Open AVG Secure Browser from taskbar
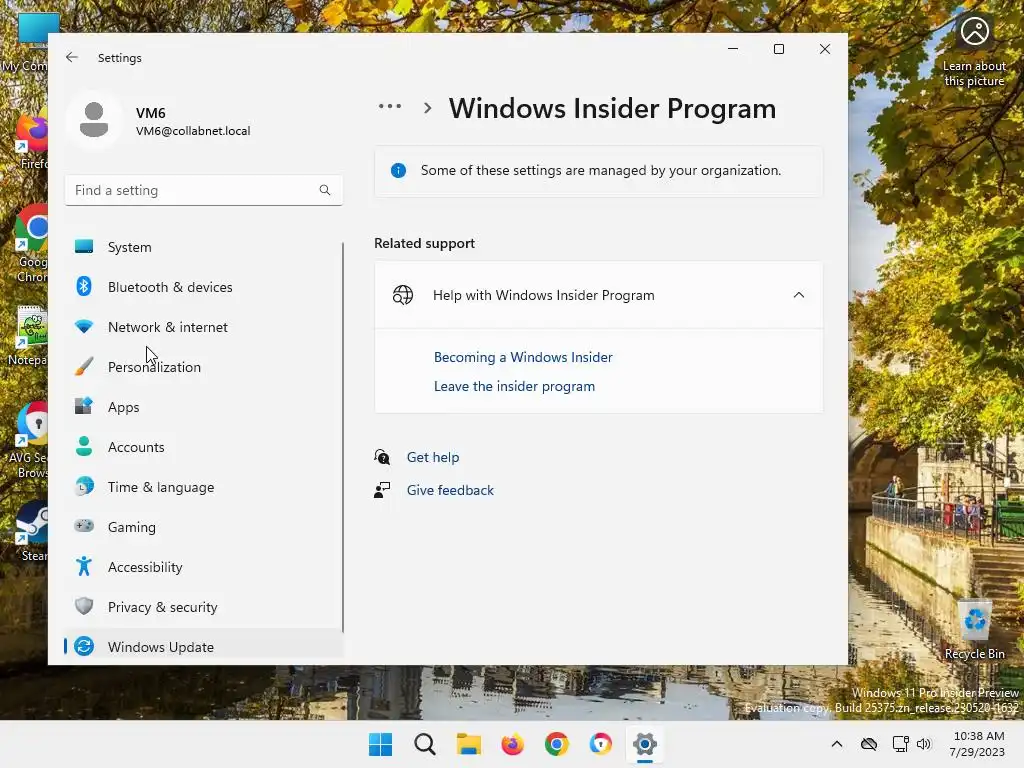1024x768 pixels. pyautogui.click(x=600, y=744)
